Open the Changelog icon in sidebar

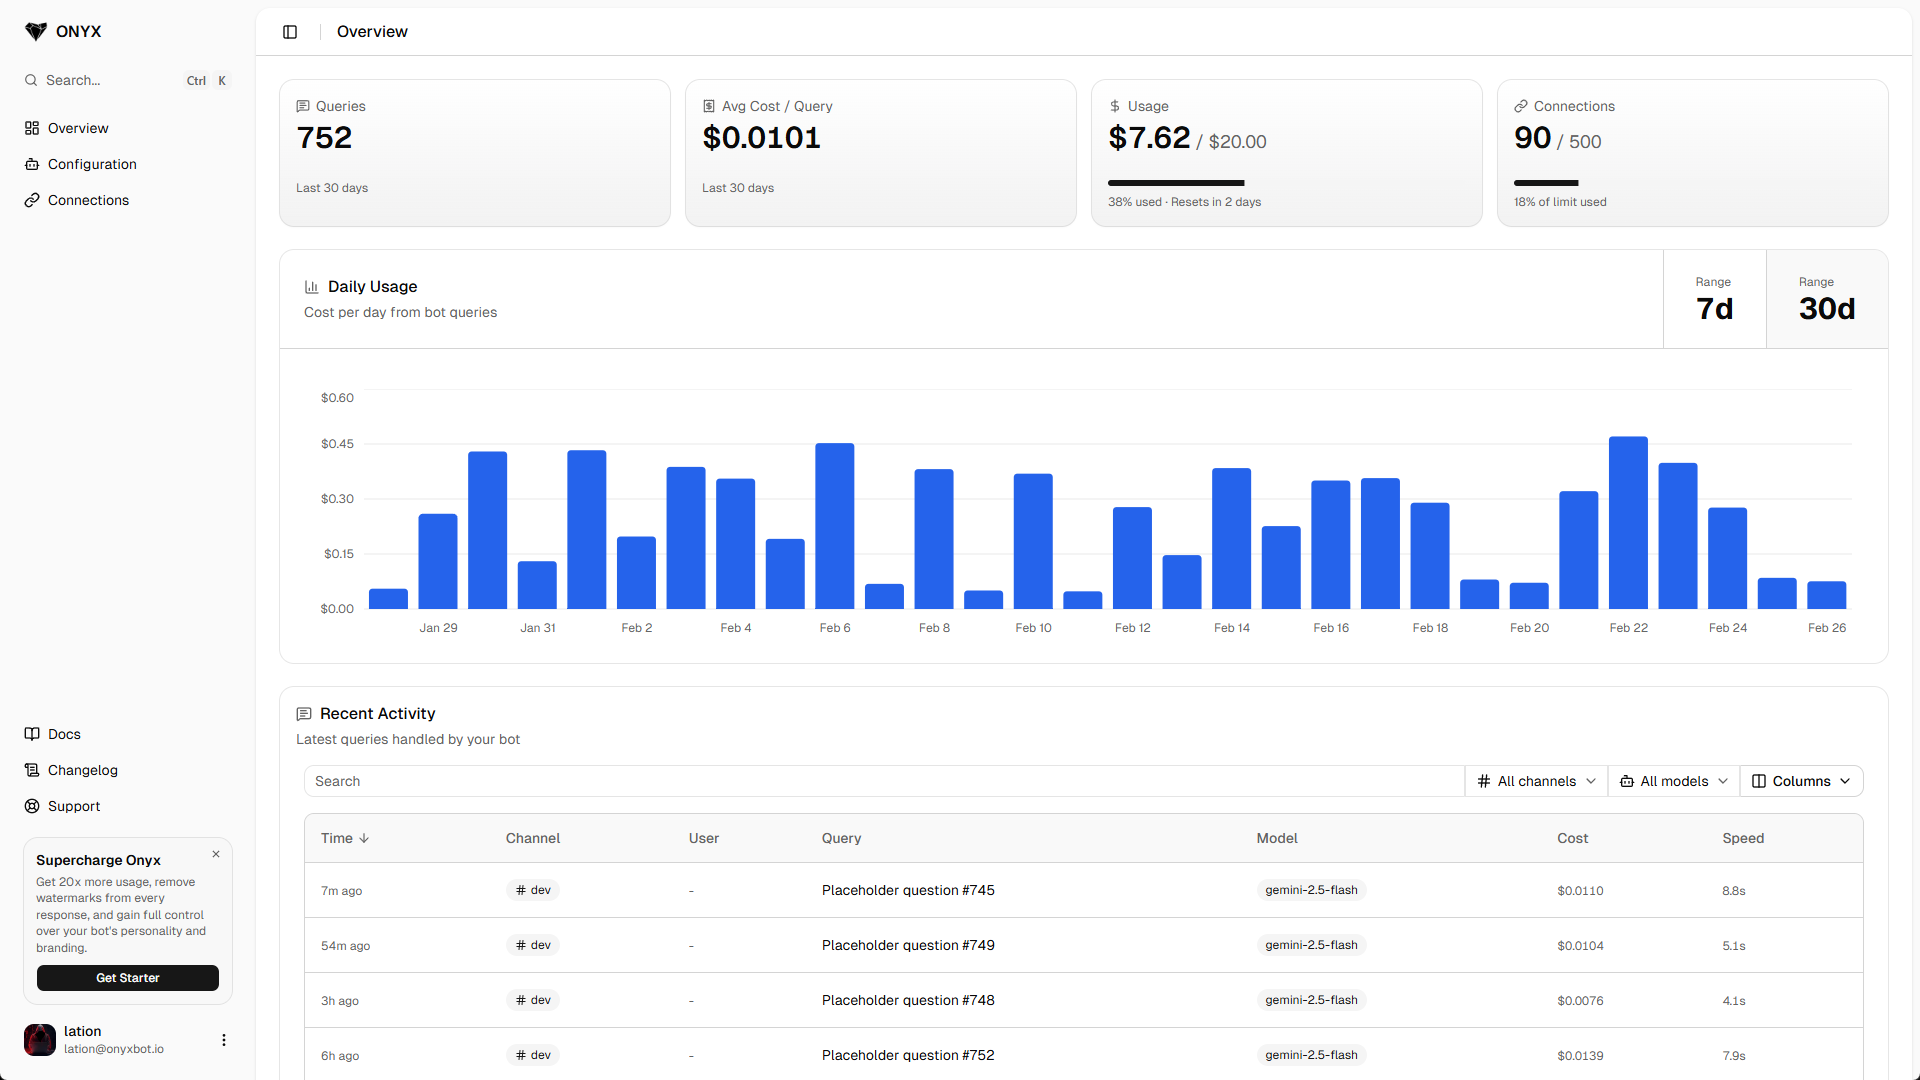coord(33,770)
